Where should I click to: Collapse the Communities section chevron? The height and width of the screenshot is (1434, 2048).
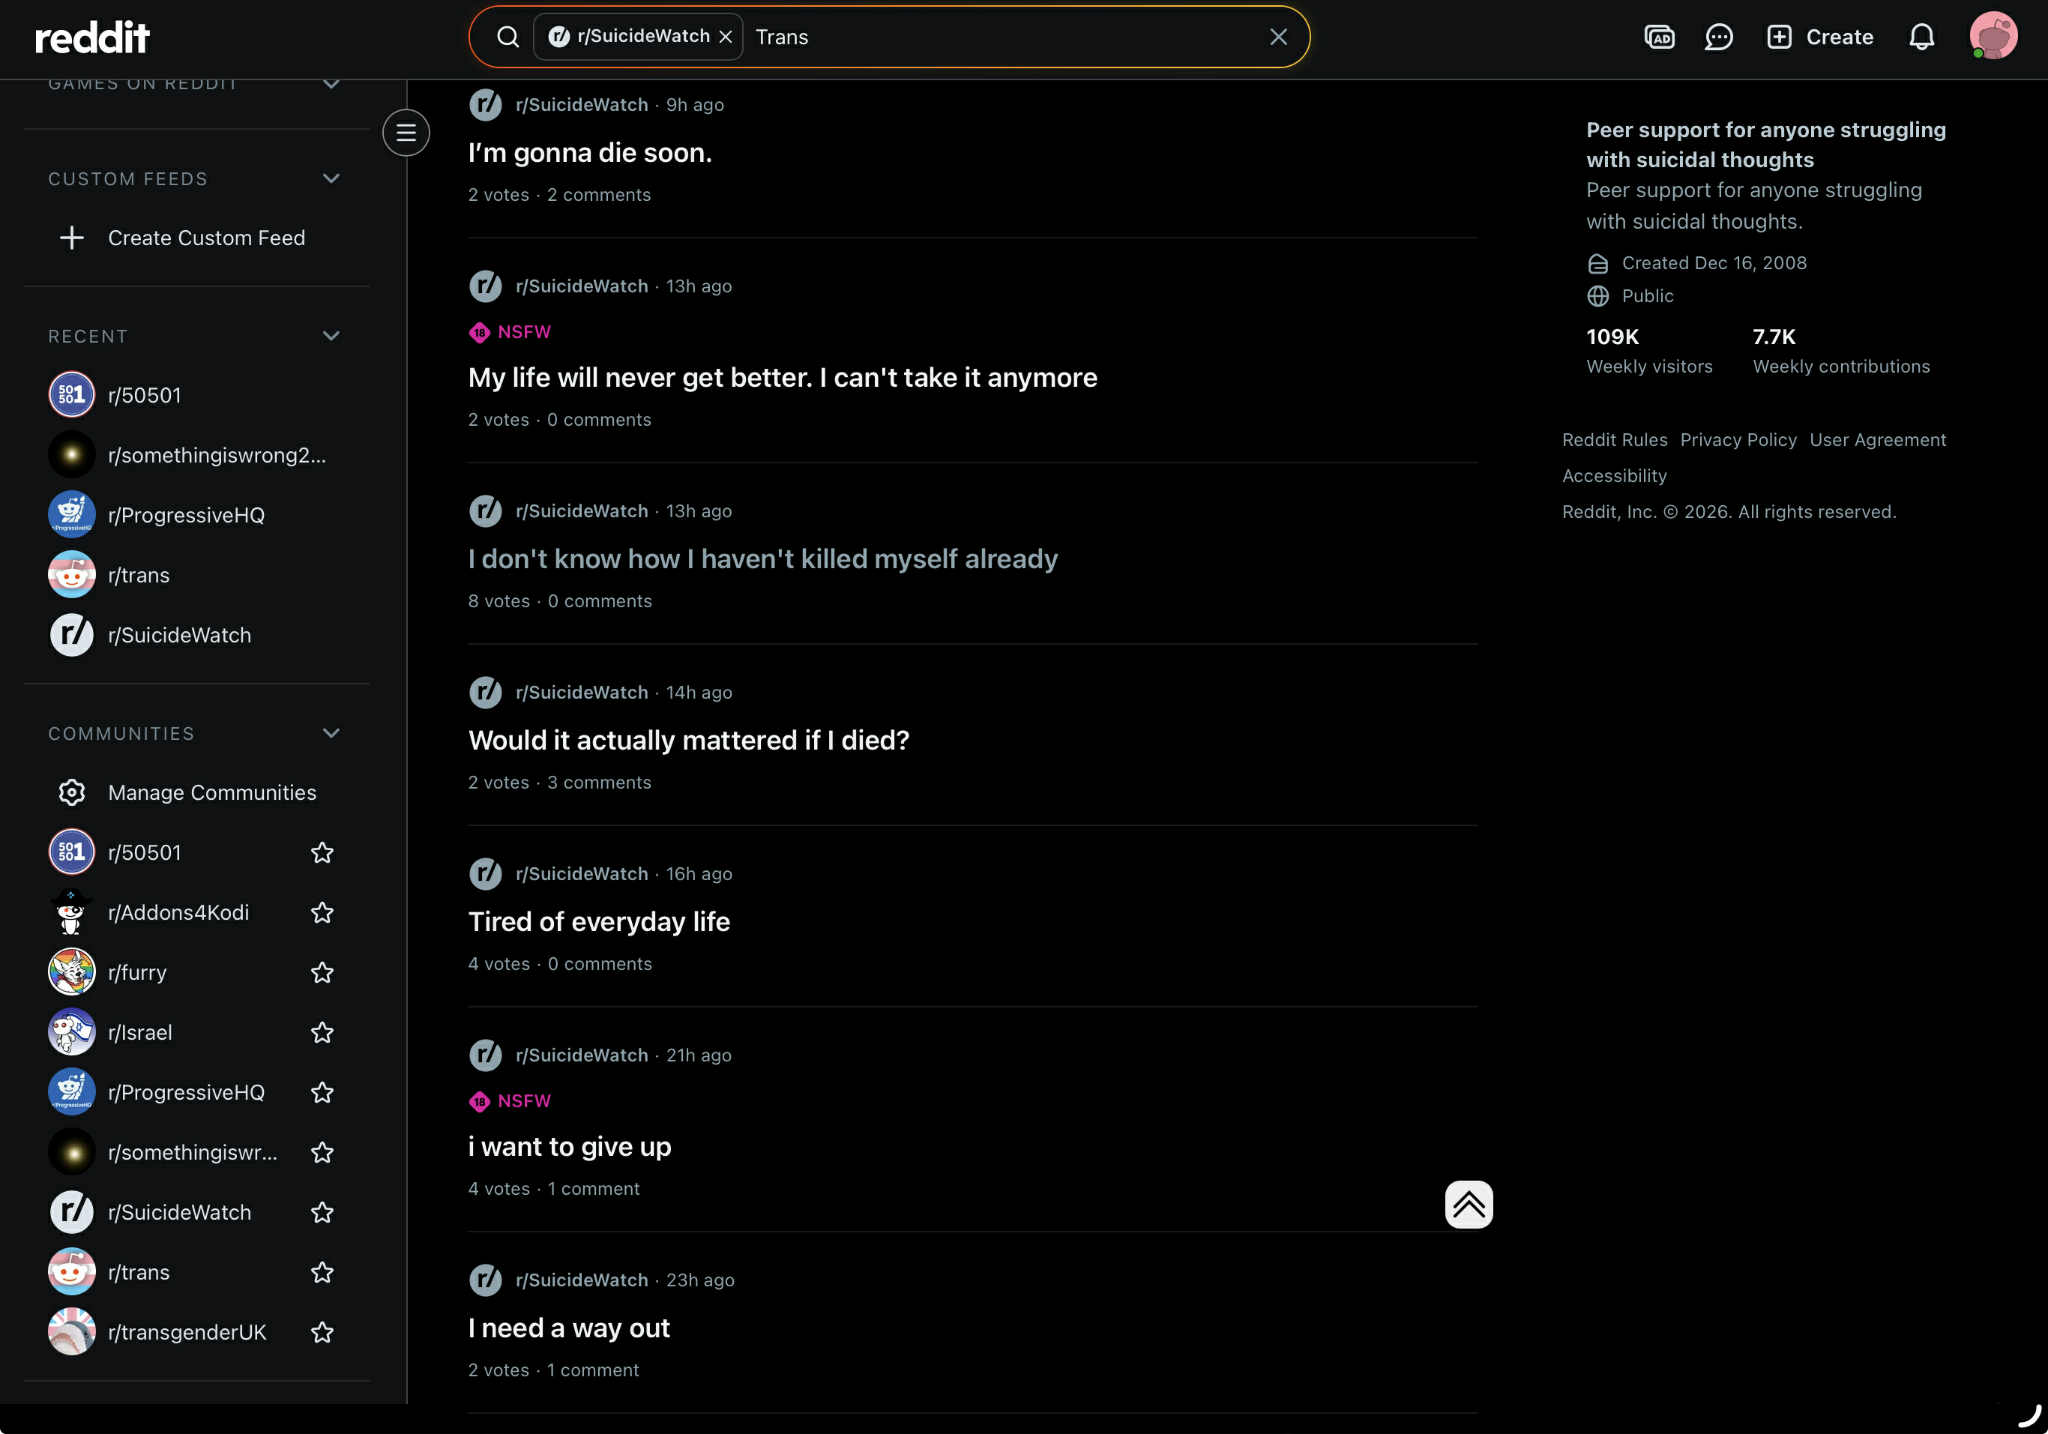[331, 733]
